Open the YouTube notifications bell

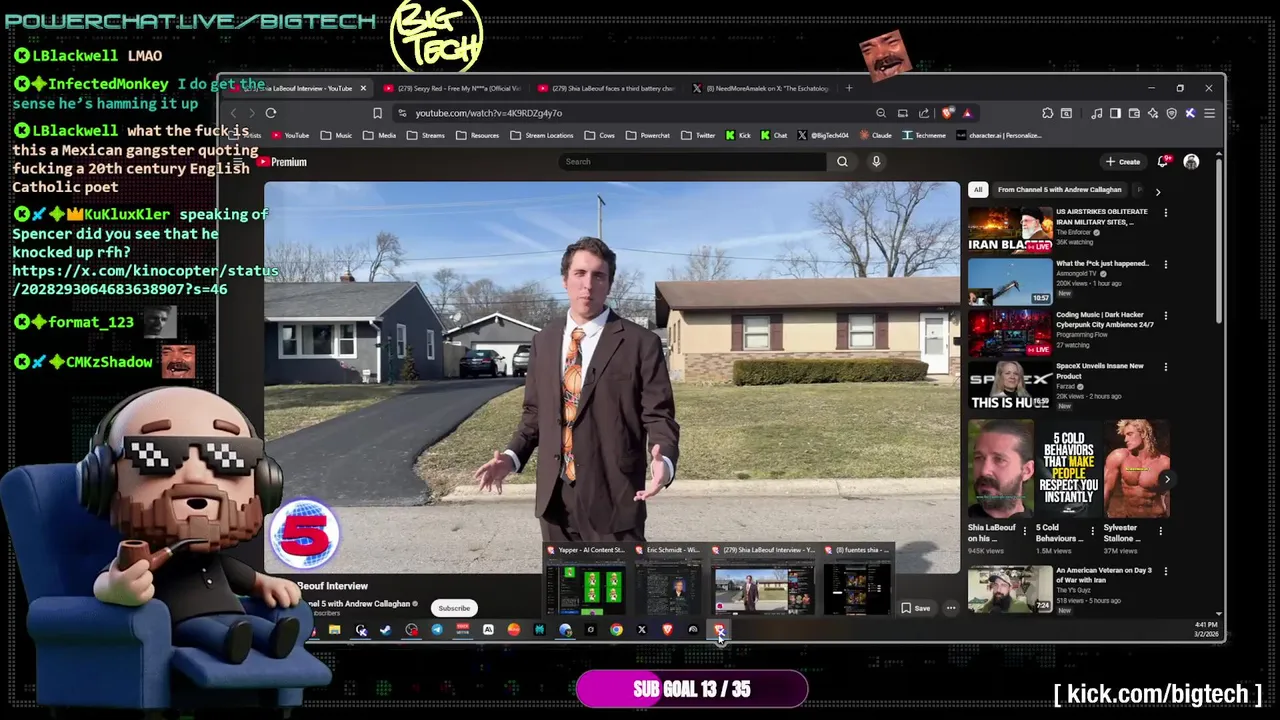(x=1163, y=161)
